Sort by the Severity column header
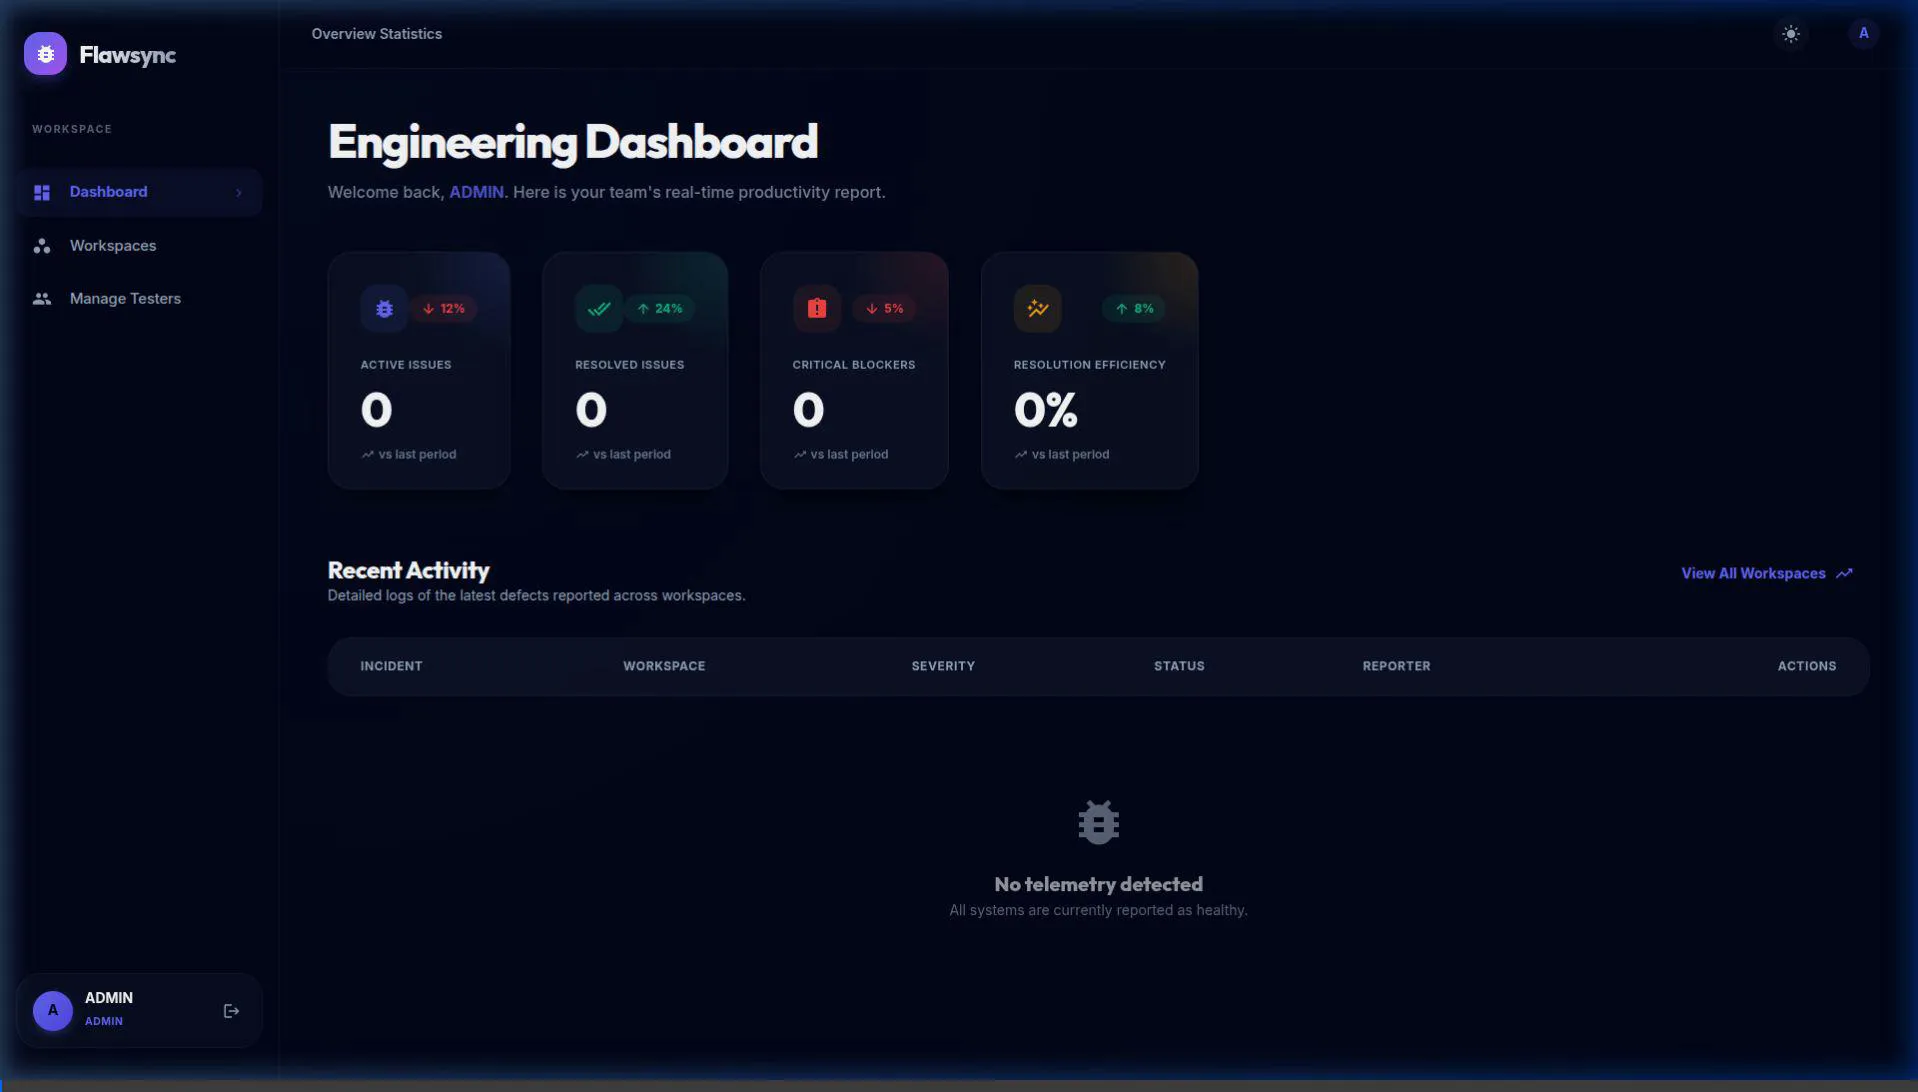Image resolution: width=1918 pixels, height=1092 pixels. tap(942, 666)
